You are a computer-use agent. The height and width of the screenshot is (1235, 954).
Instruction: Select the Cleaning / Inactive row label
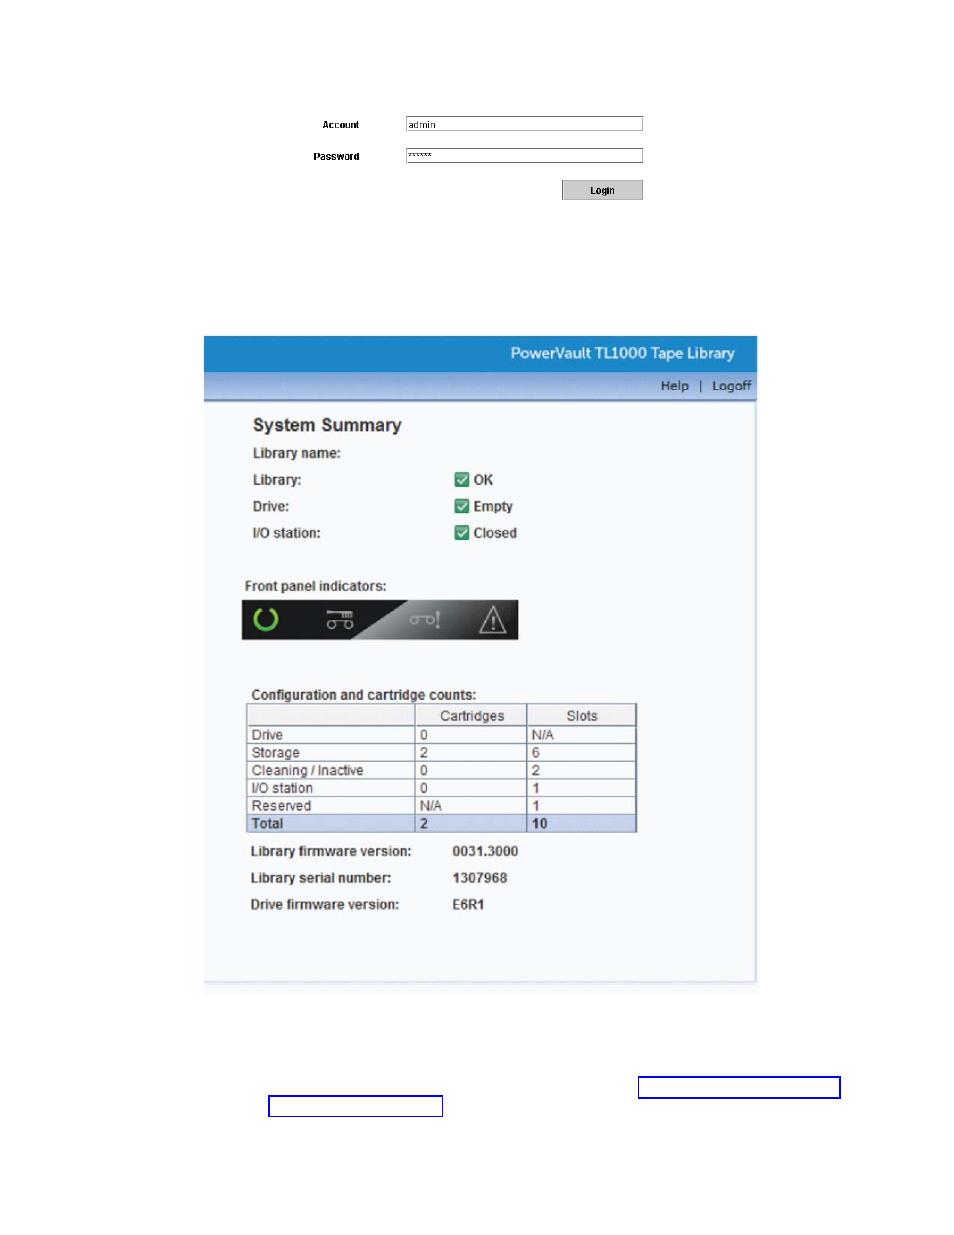click(307, 771)
